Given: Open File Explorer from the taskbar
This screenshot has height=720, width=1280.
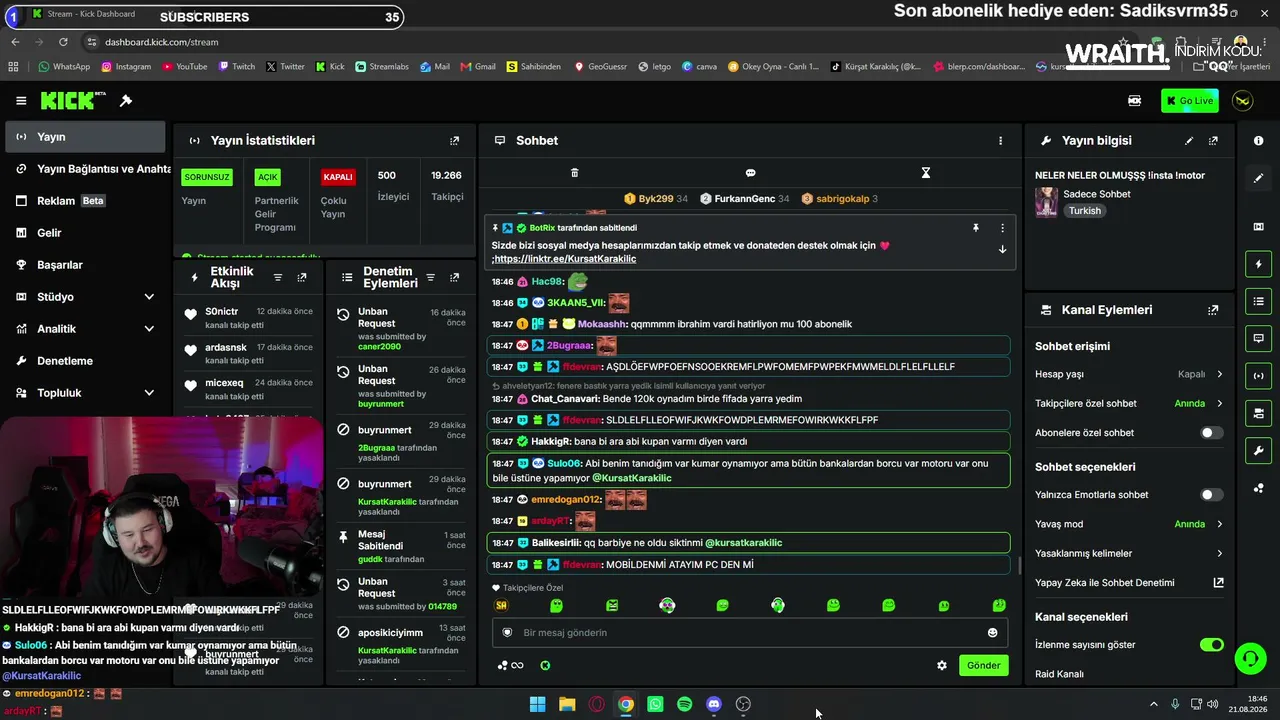Looking at the screenshot, I should pyautogui.click(x=567, y=704).
